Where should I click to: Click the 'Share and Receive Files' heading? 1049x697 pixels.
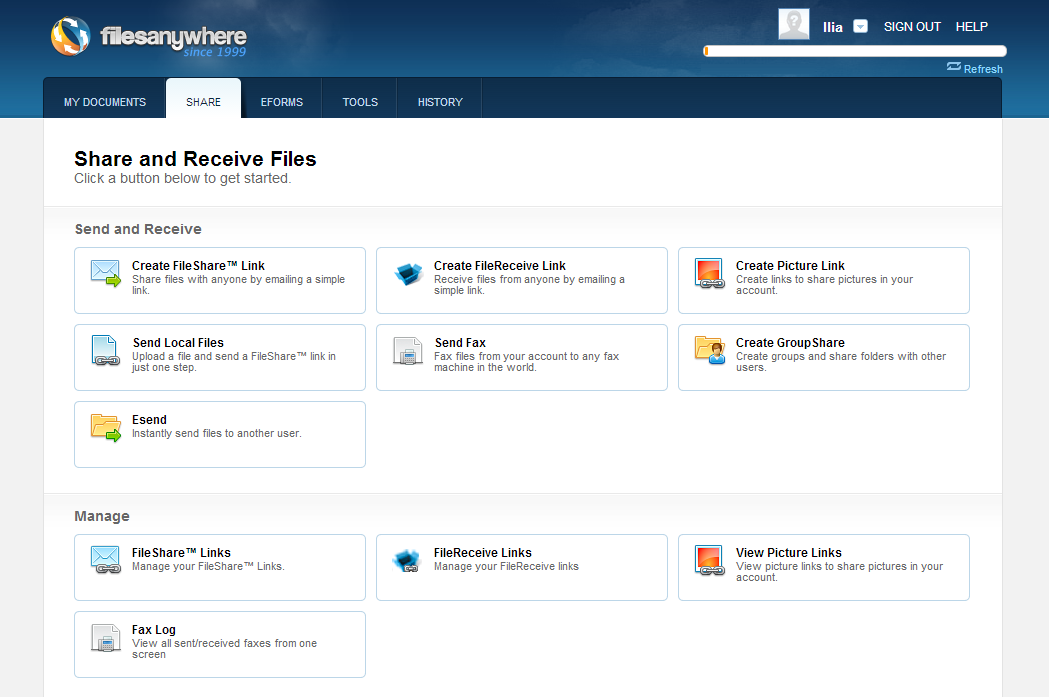pos(195,159)
